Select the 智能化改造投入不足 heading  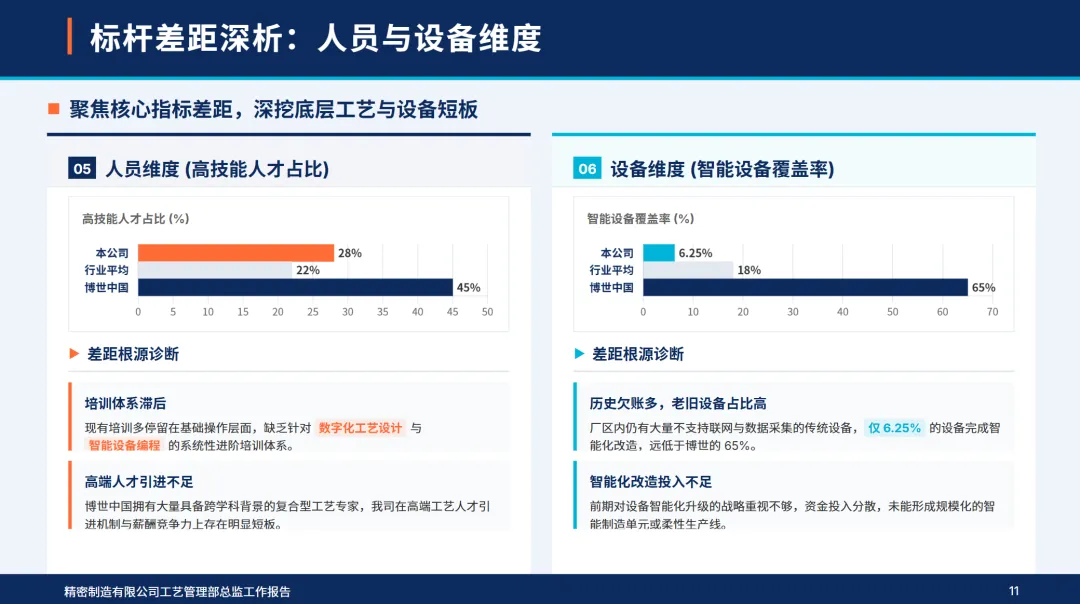(x=651, y=482)
